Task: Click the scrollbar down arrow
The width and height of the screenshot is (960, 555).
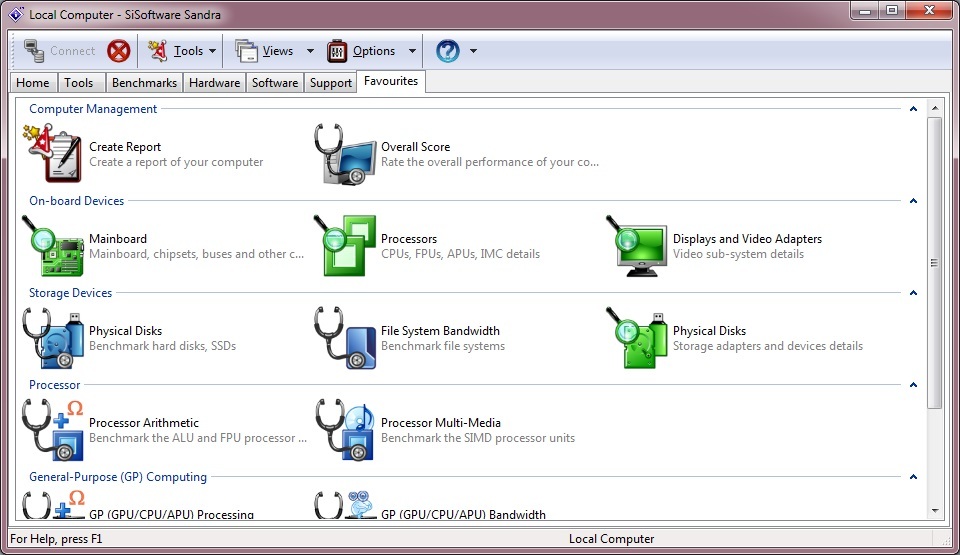Action: pos(934,510)
